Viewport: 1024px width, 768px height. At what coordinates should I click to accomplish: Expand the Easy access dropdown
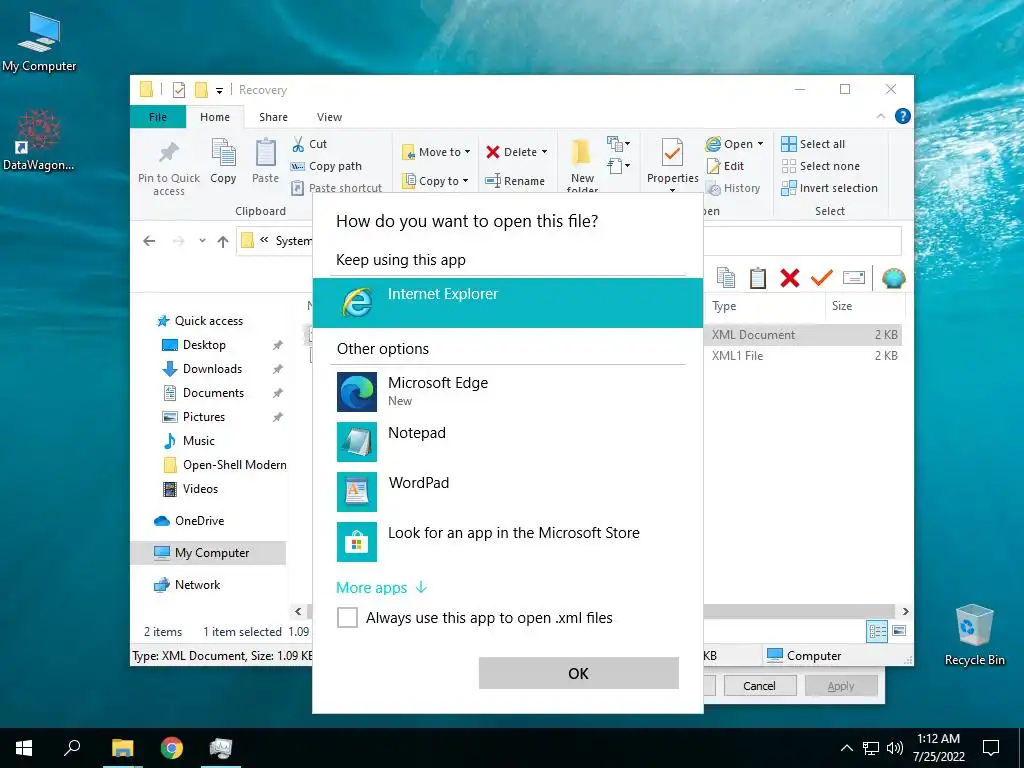pyautogui.click(x=619, y=166)
